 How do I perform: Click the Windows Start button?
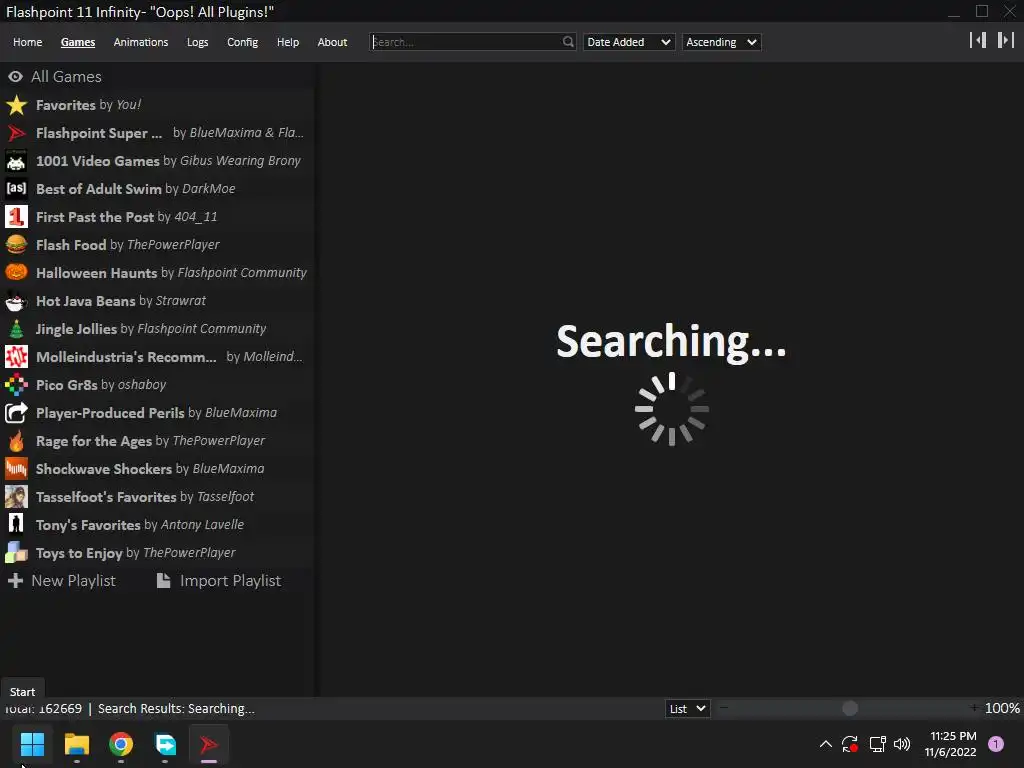[x=32, y=744]
